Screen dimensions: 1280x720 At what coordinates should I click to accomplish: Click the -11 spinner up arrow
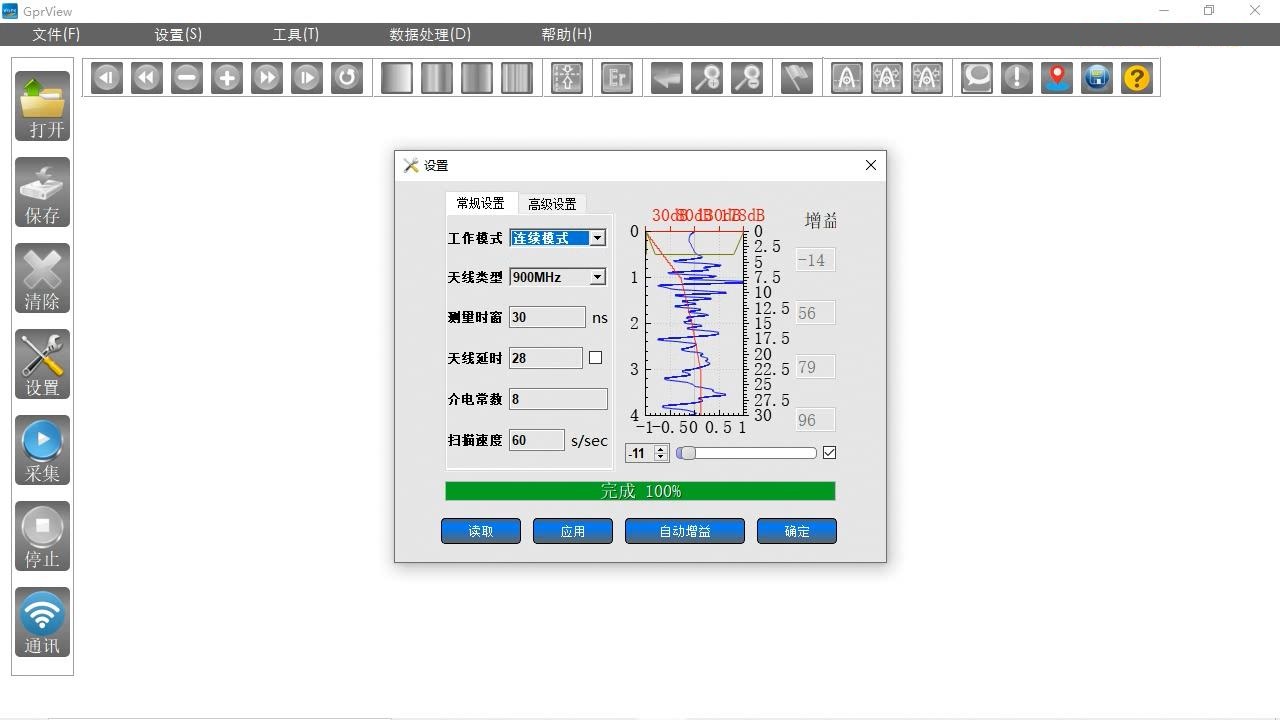click(x=660, y=449)
